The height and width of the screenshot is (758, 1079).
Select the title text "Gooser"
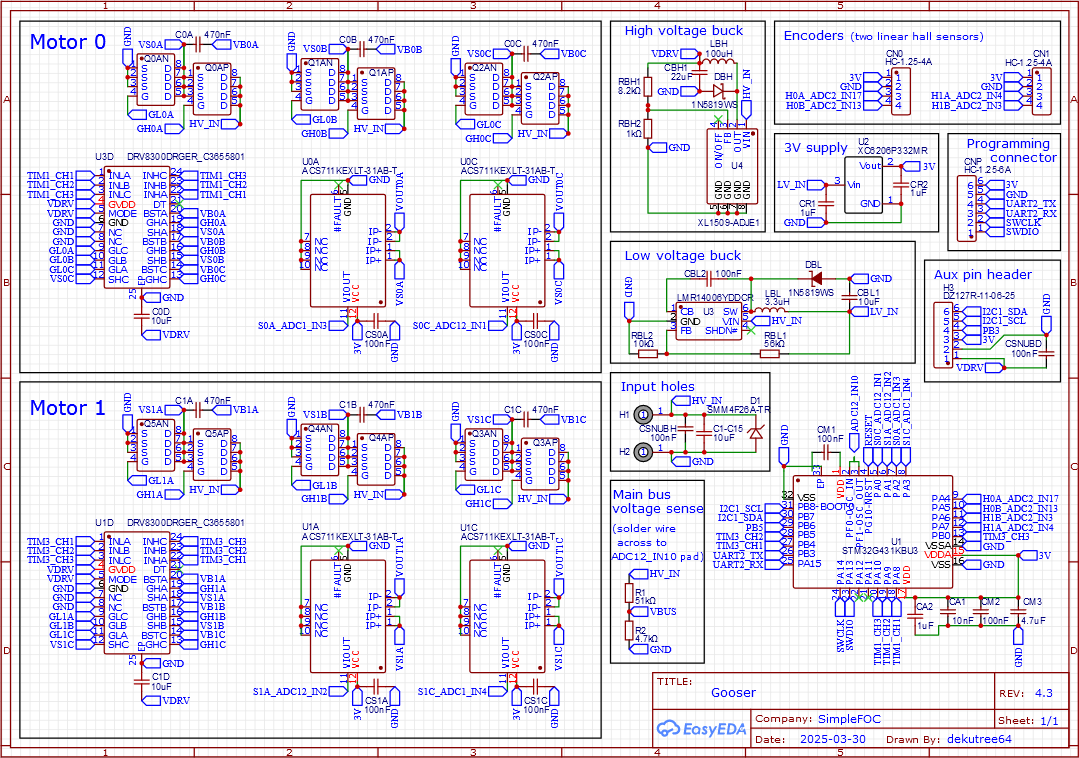click(733, 693)
